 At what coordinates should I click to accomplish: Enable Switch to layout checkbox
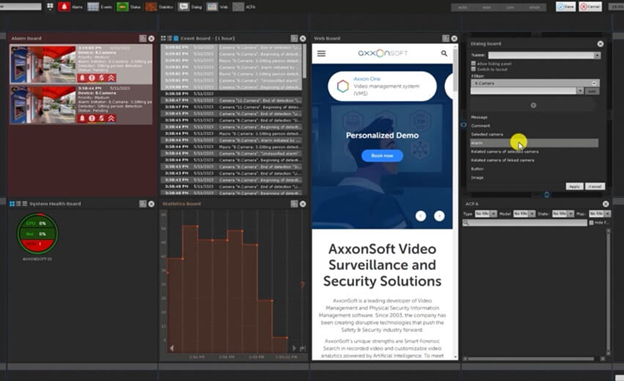pyautogui.click(x=473, y=69)
